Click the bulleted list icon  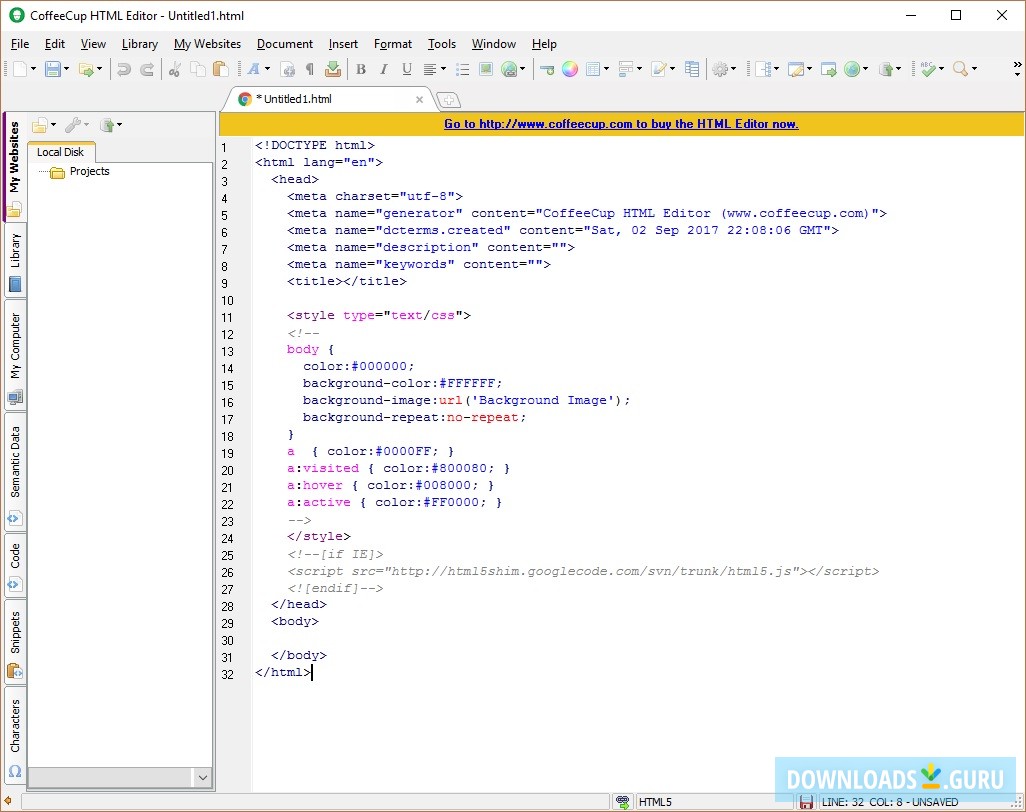tap(462, 69)
